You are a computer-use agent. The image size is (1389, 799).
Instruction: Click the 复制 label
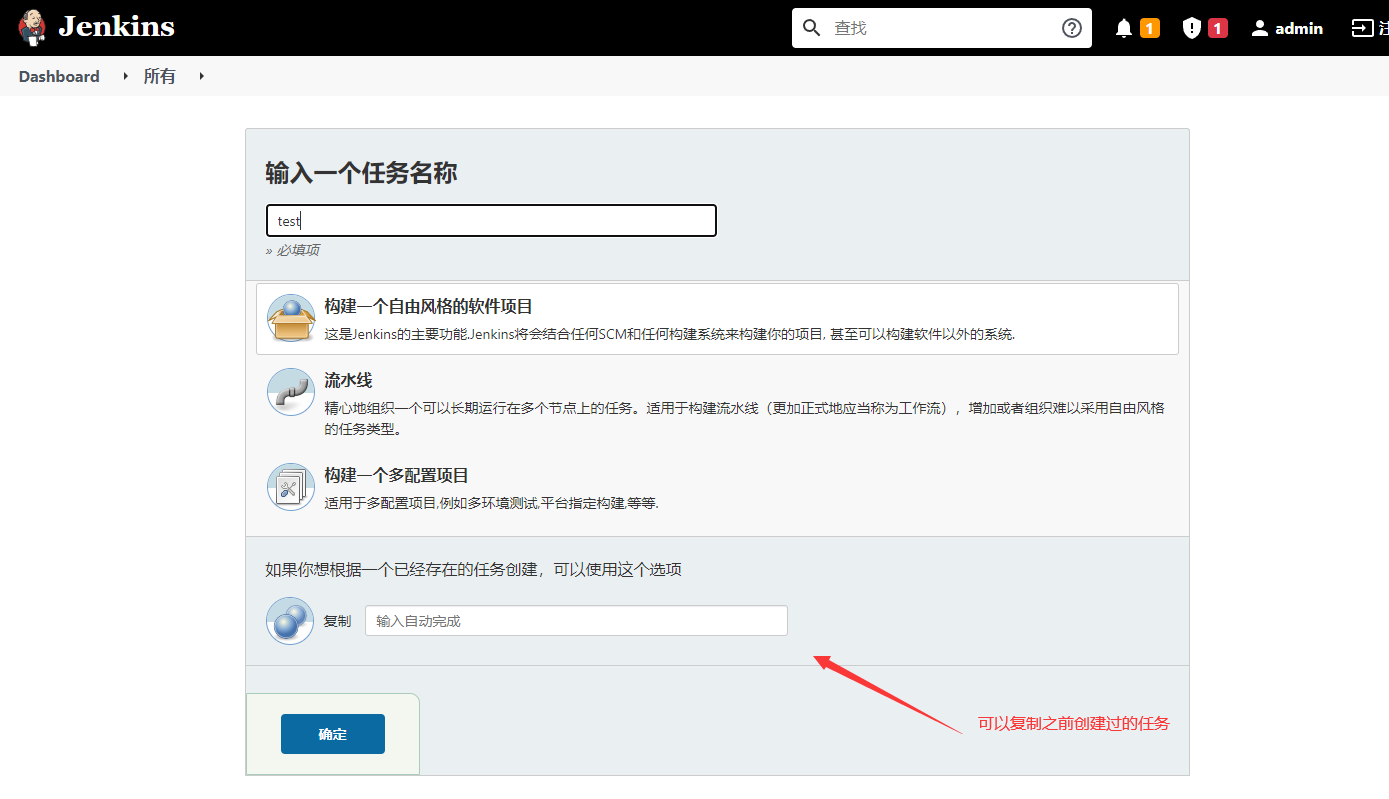(x=337, y=621)
